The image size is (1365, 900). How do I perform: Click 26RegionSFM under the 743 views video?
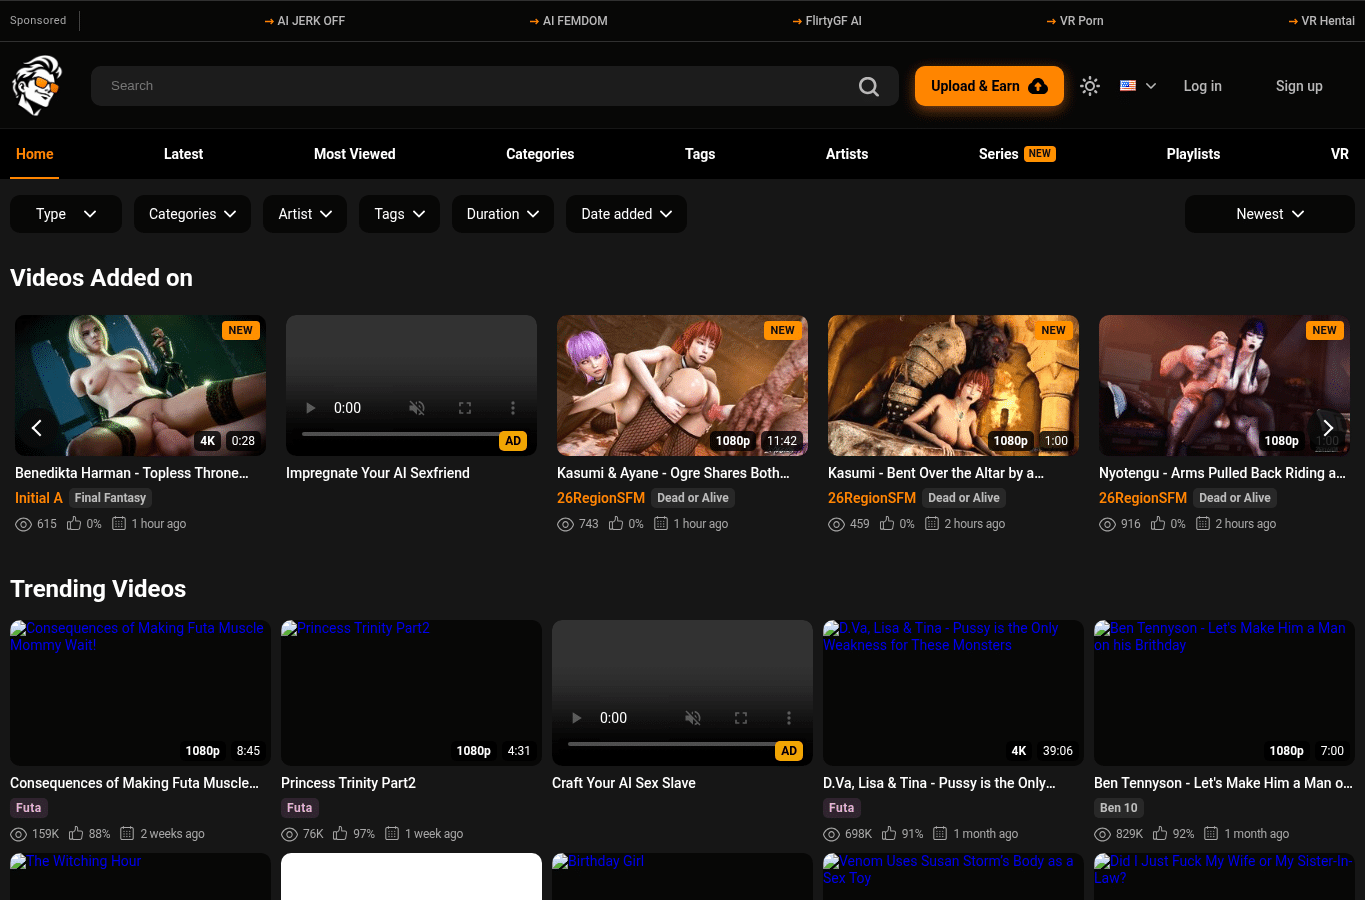tap(601, 498)
